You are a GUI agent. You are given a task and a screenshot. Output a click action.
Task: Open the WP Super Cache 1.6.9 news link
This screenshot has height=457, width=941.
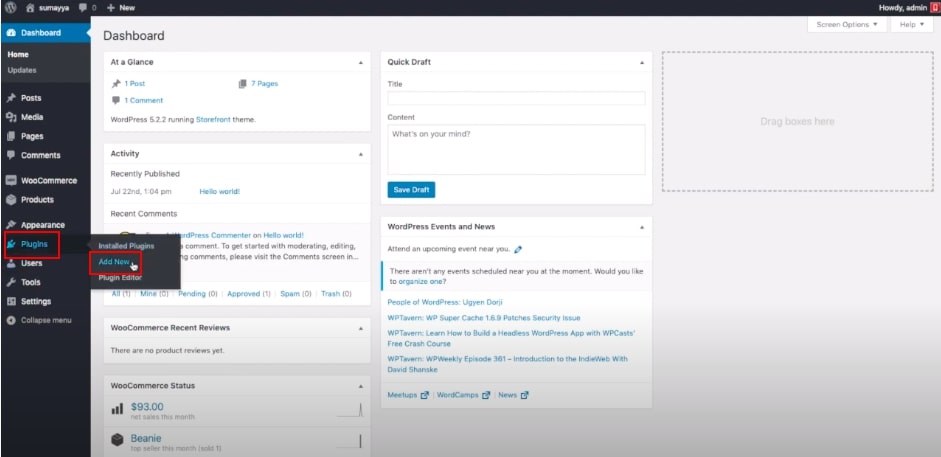pyautogui.click(x=484, y=318)
